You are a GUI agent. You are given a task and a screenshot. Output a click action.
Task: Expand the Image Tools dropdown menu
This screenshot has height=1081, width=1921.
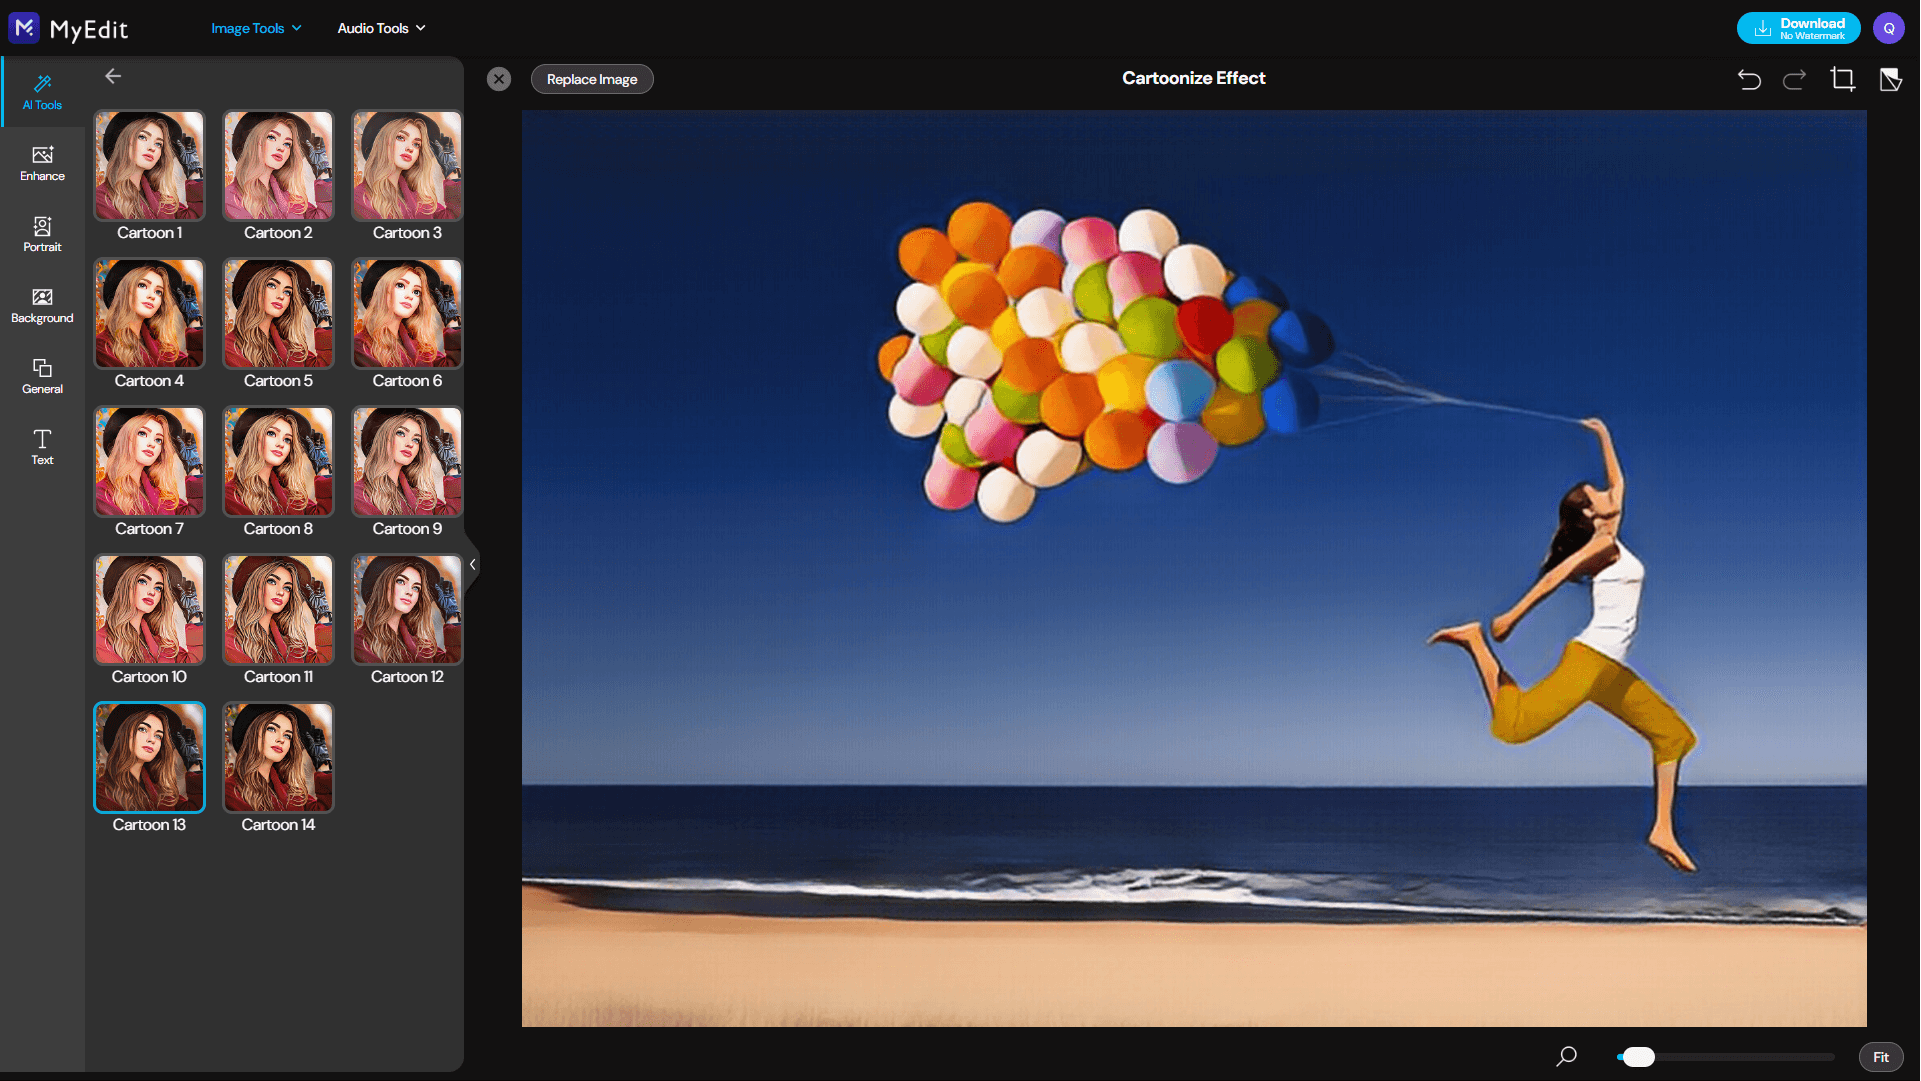[x=256, y=28]
